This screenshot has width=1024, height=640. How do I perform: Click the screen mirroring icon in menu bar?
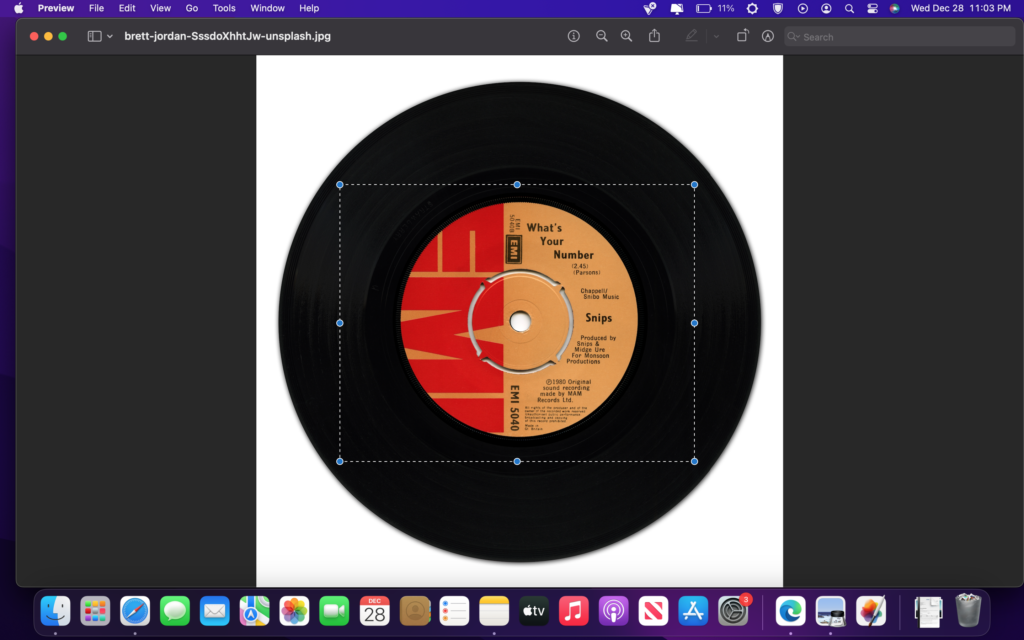[677, 8]
